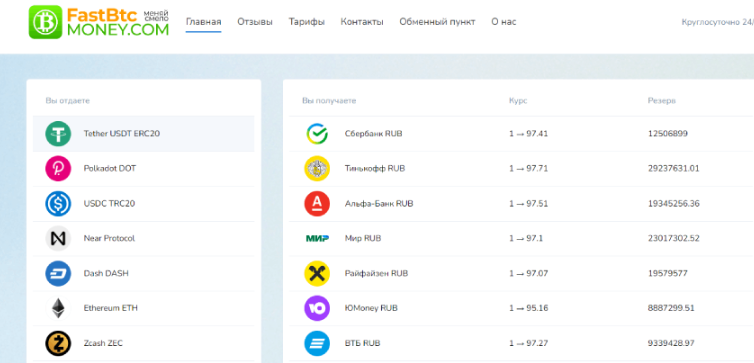Click the rate 1 → 95.16
The height and width of the screenshot is (363, 754).
pos(528,308)
